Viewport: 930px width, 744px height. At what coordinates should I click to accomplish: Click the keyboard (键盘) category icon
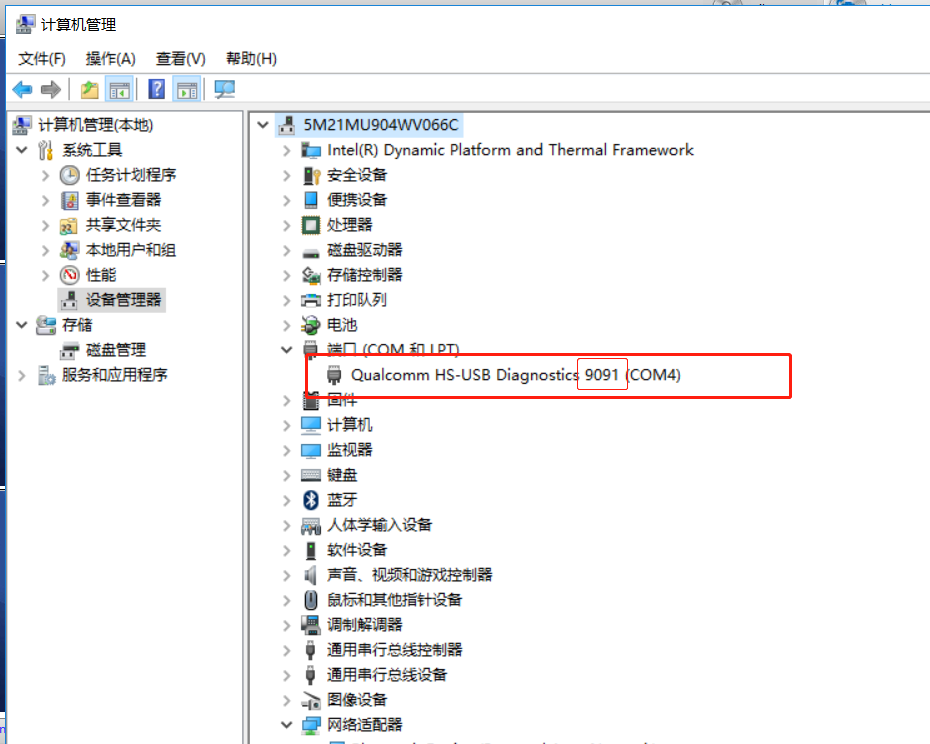pos(311,475)
